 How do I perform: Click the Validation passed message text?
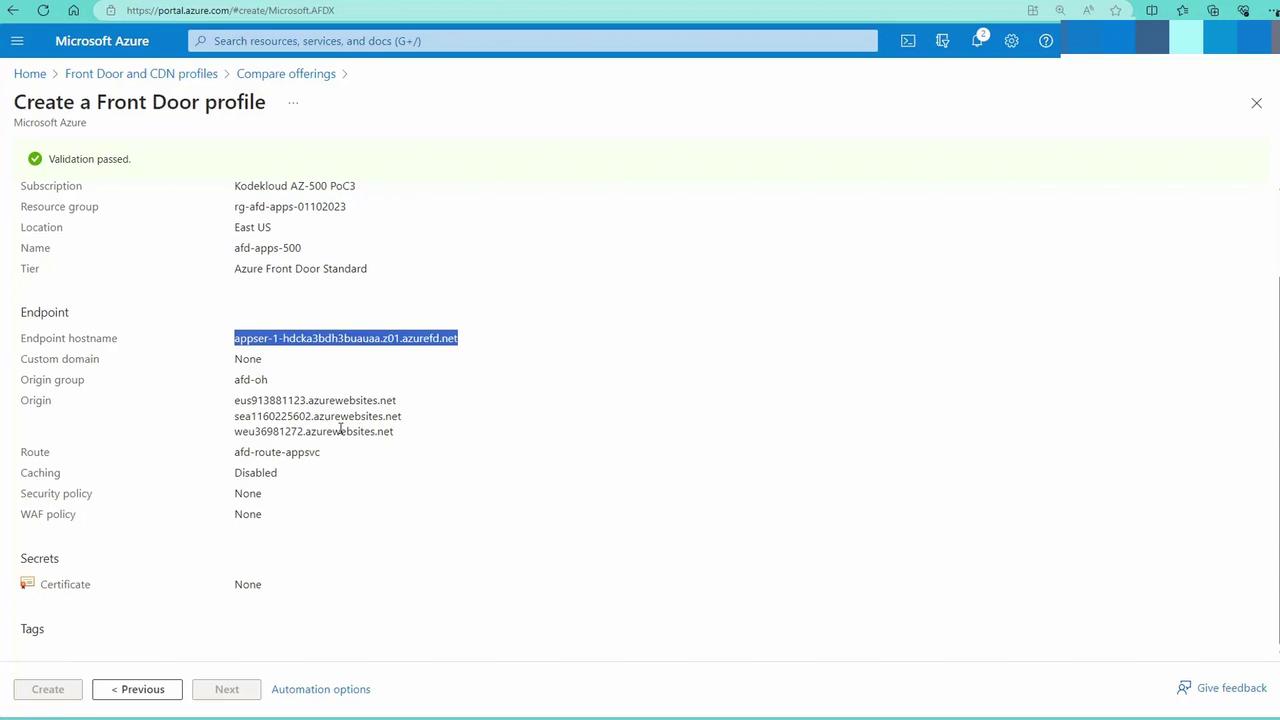(90, 159)
